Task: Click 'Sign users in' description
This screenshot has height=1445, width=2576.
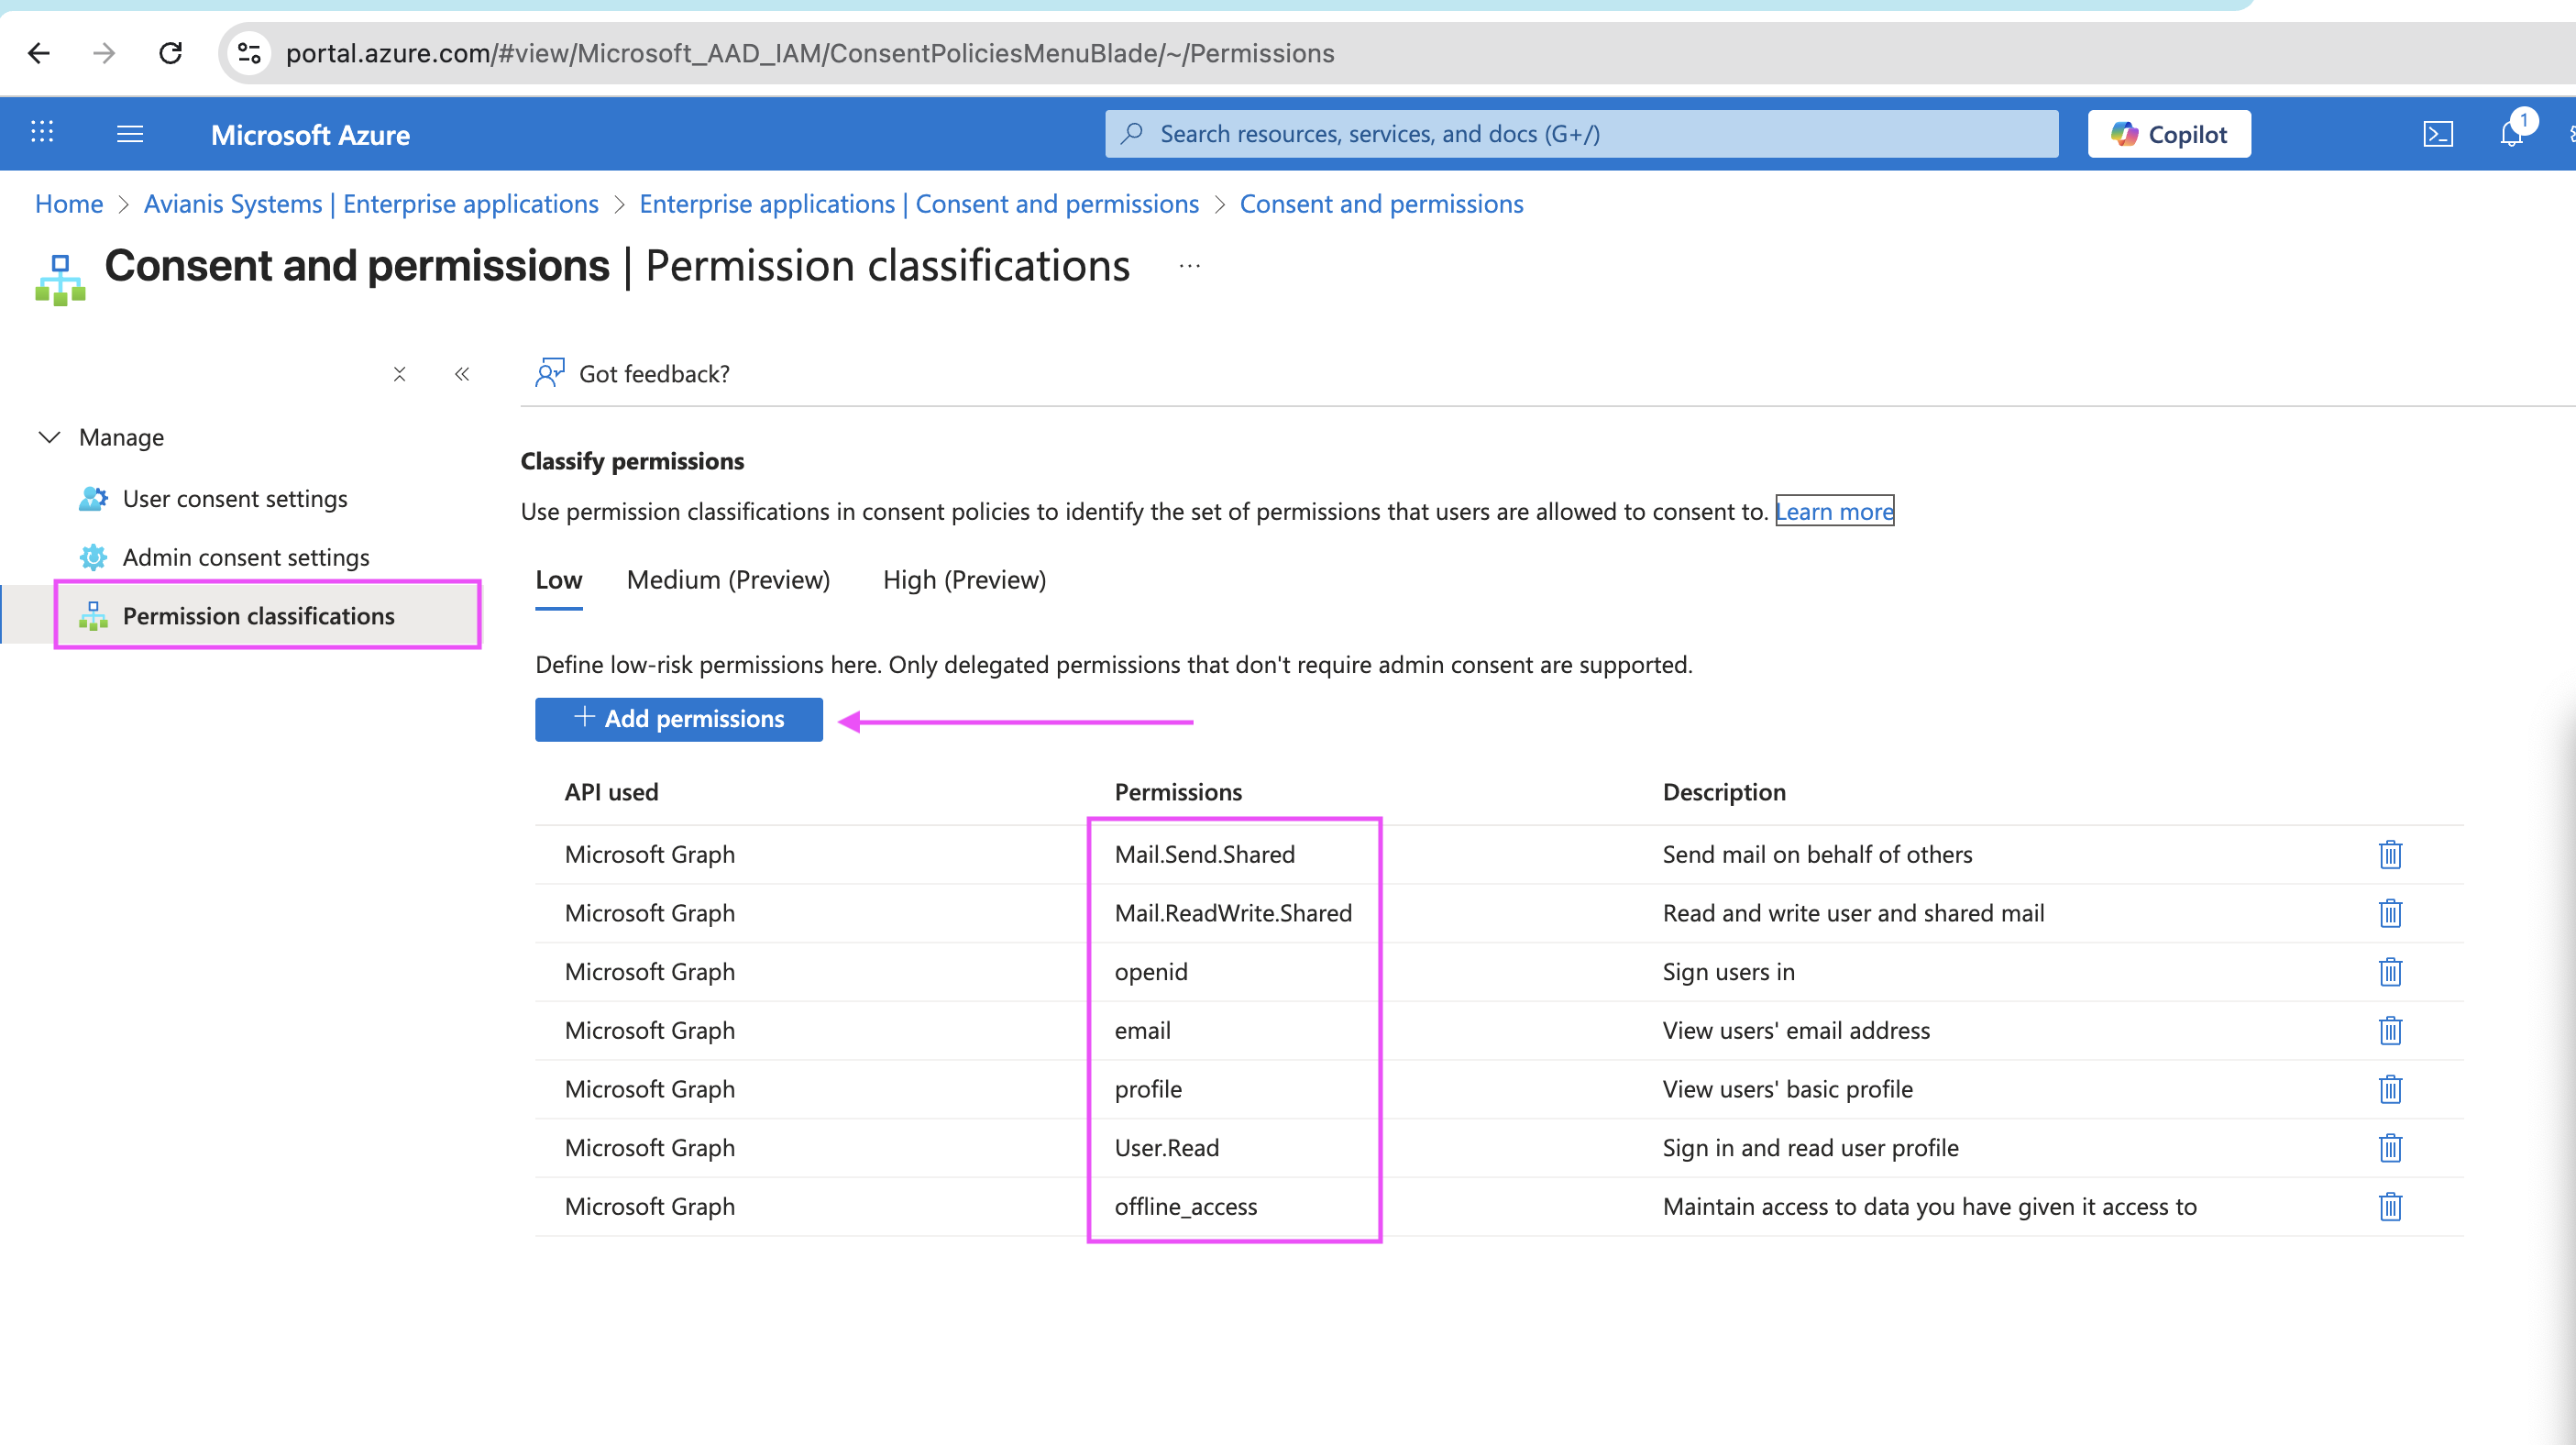Action: (1728, 972)
